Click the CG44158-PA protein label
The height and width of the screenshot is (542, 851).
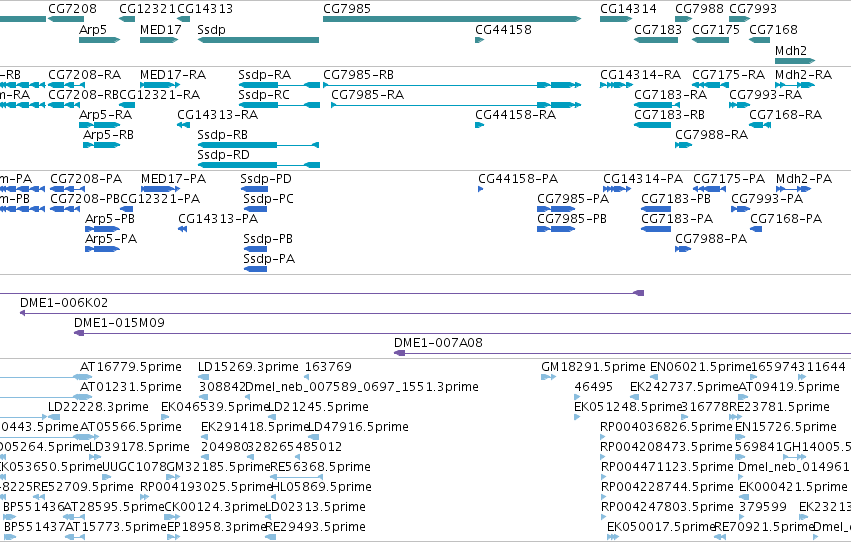click(x=518, y=178)
